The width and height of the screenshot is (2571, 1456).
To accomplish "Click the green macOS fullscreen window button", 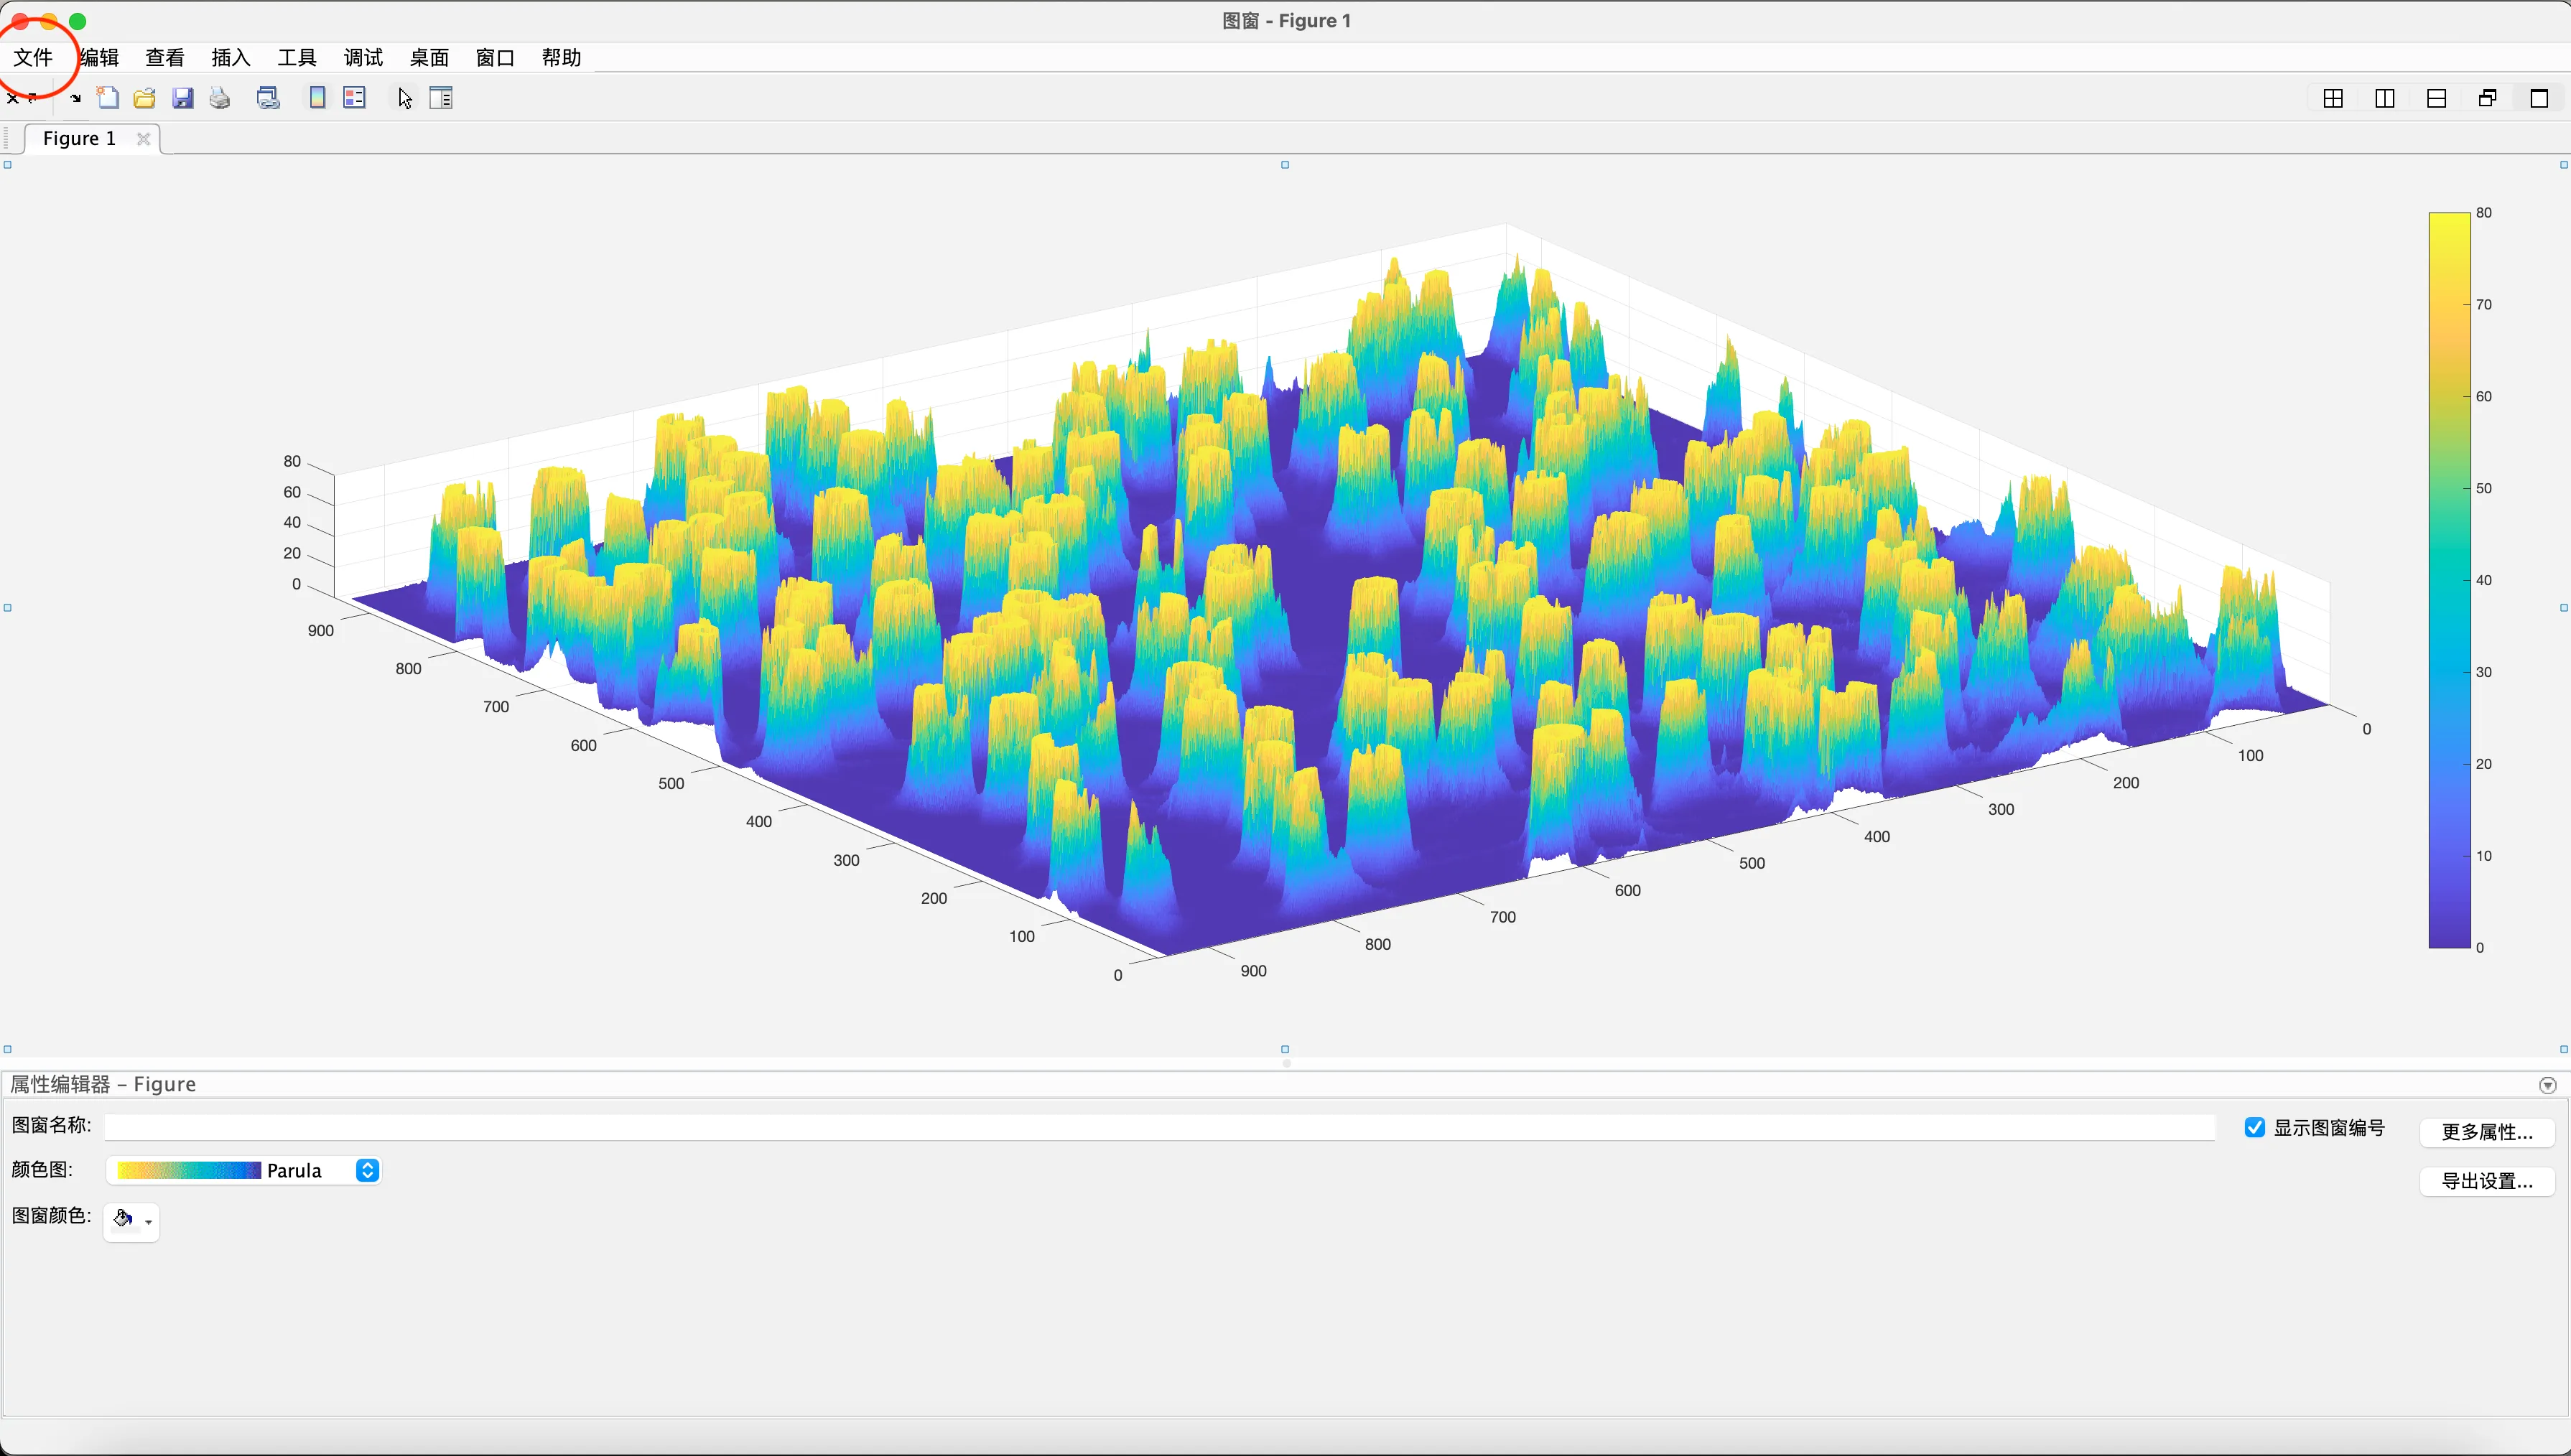I will click(x=78, y=21).
